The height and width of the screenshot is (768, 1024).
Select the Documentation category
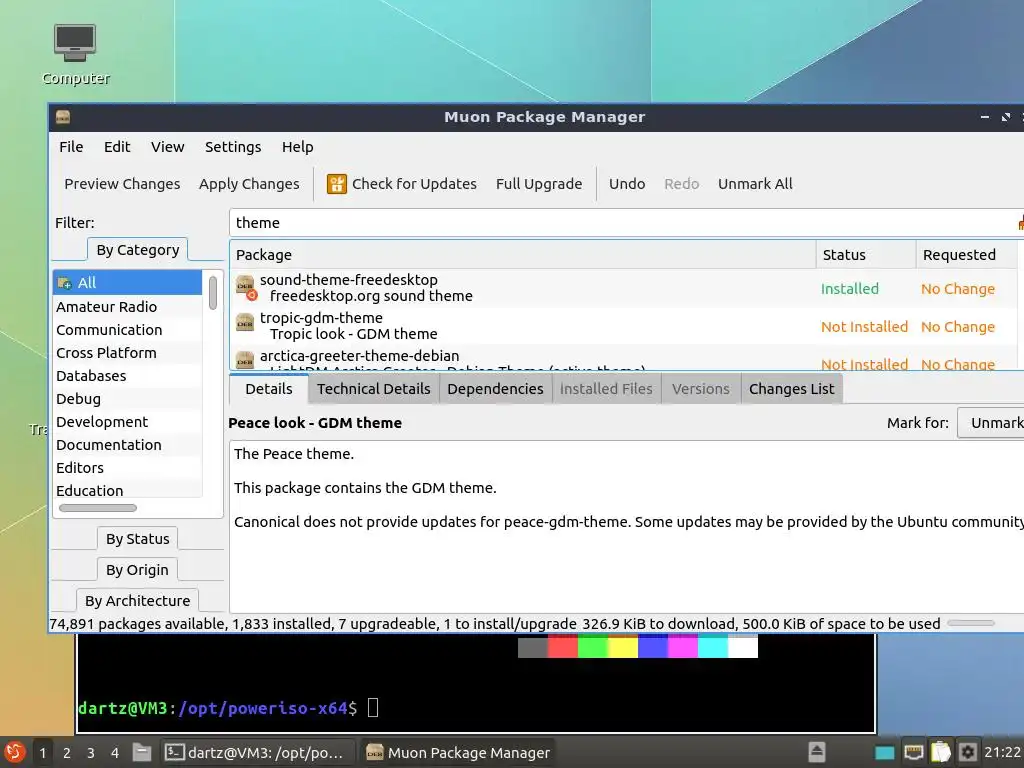tap(128, 445)
